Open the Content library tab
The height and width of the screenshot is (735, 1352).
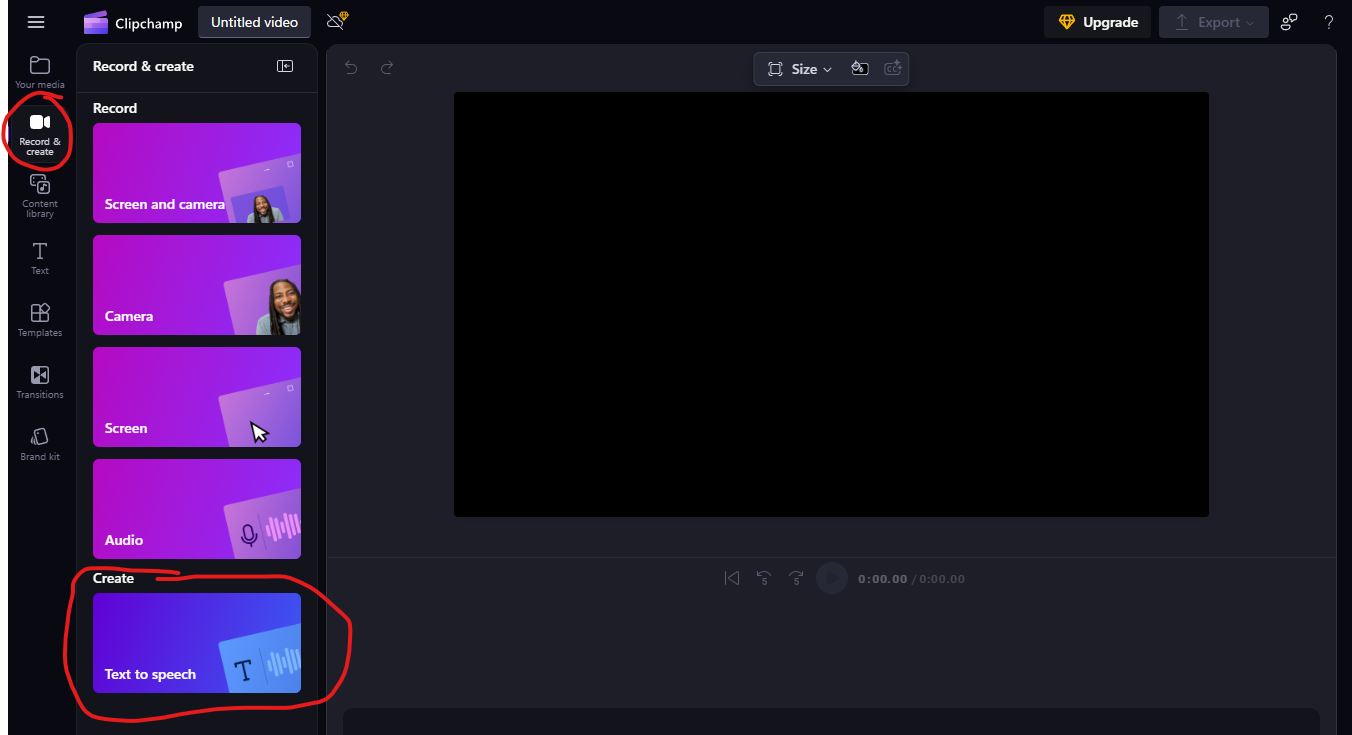[x=40, y=195]
